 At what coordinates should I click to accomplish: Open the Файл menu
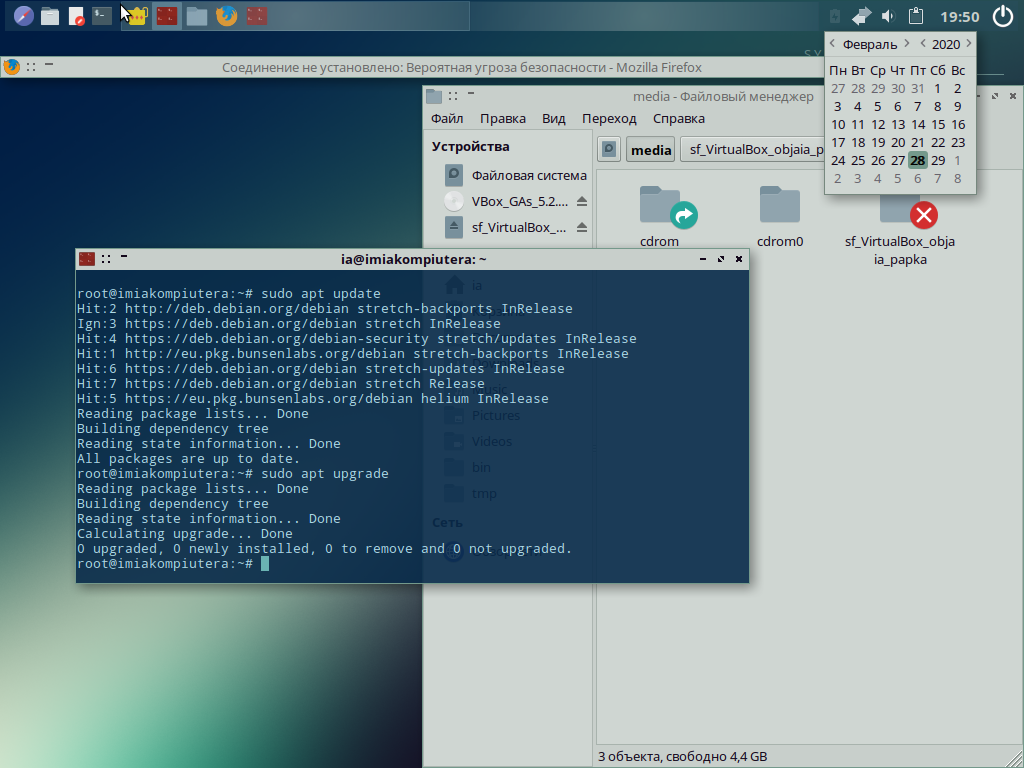click(x=447, y=118)
